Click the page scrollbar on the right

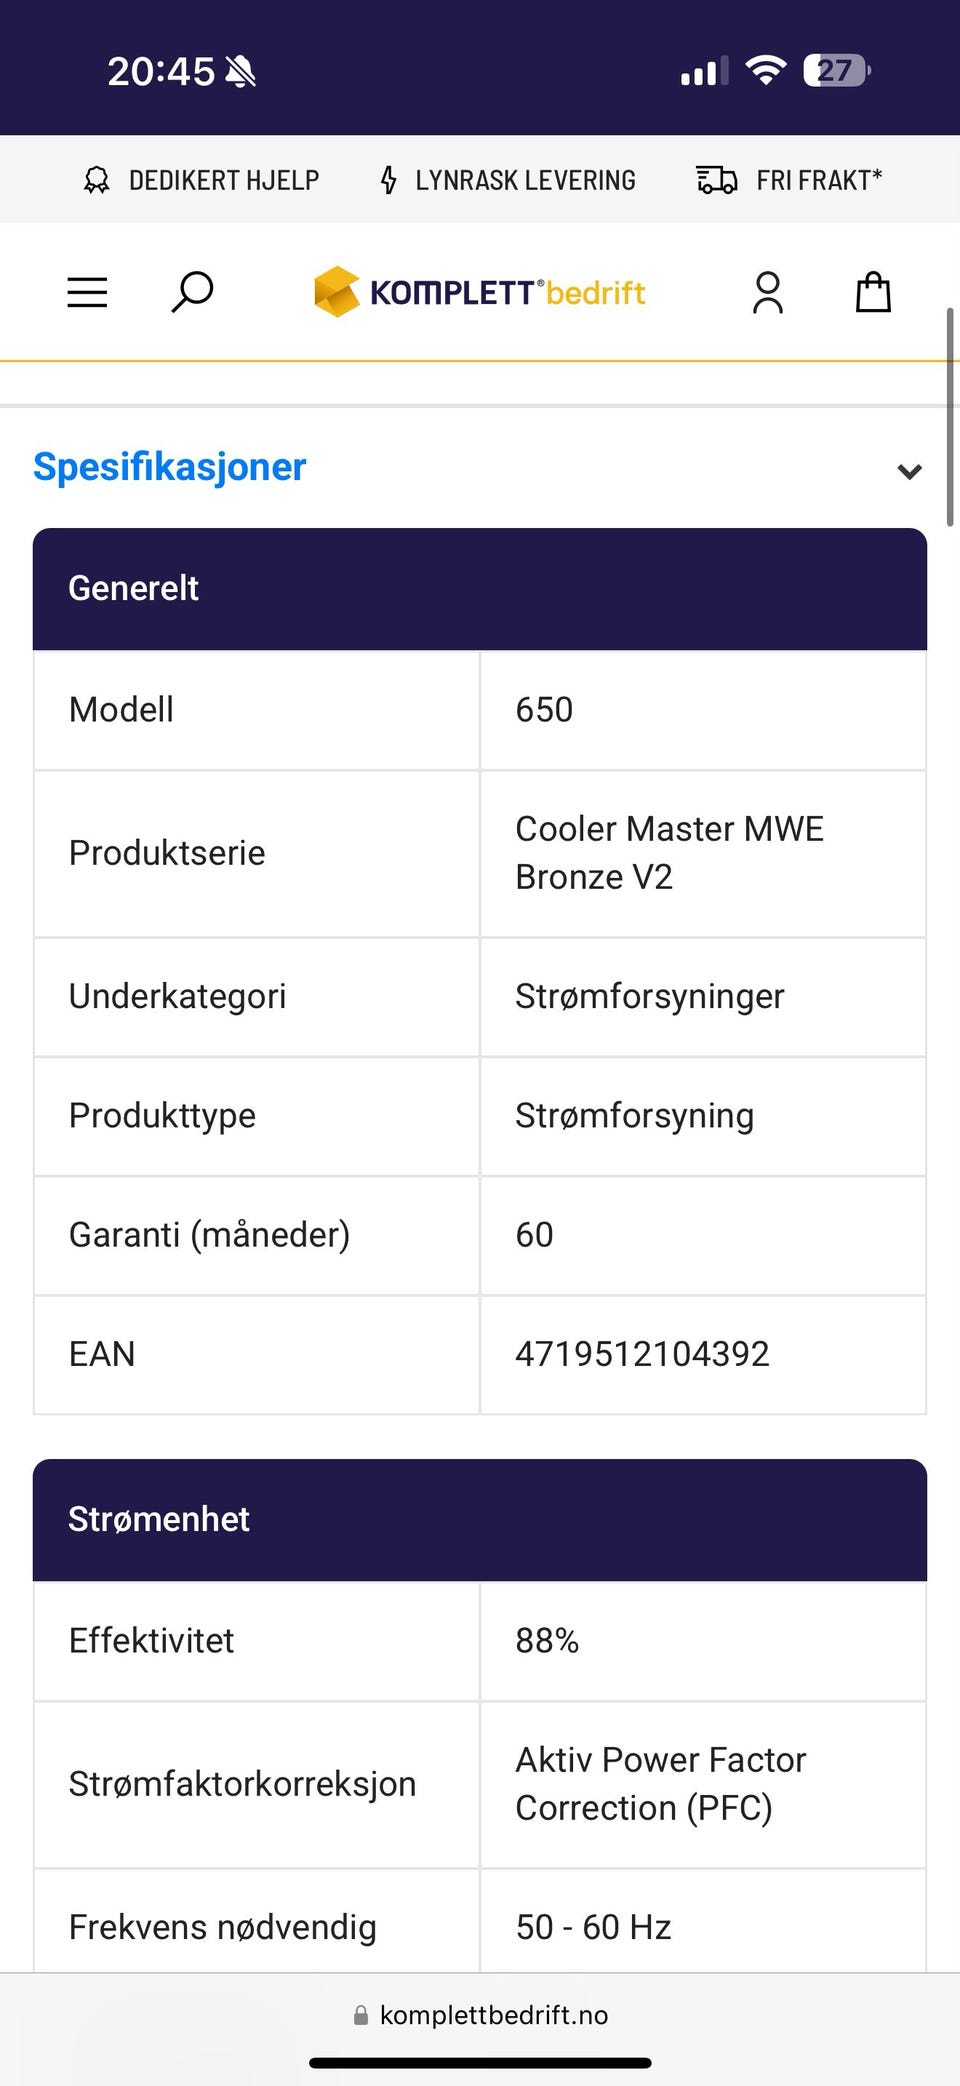pyautogui.click(x=950, y=416)
